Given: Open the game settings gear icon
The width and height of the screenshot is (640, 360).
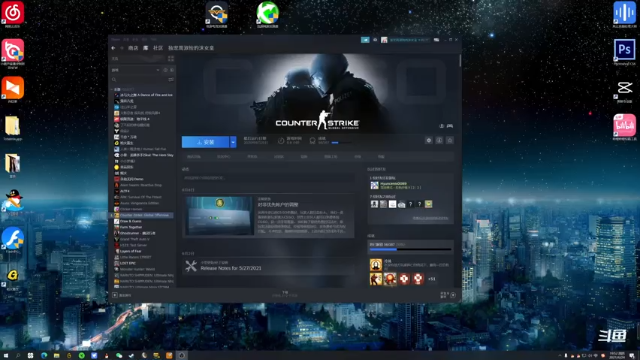Looking at the screenshot, I should (429, 140).
